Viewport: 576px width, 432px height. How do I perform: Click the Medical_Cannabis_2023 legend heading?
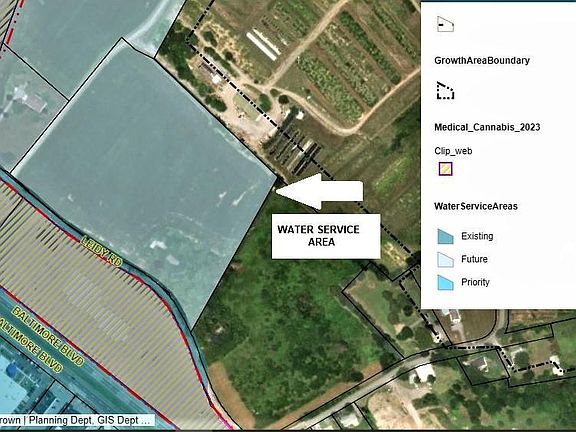click(487, 127)
